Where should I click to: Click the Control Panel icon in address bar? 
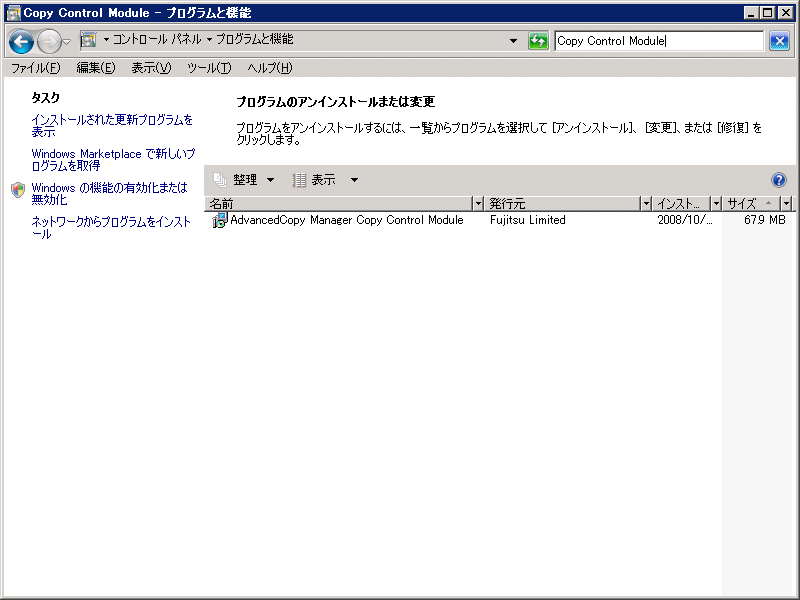89,40
